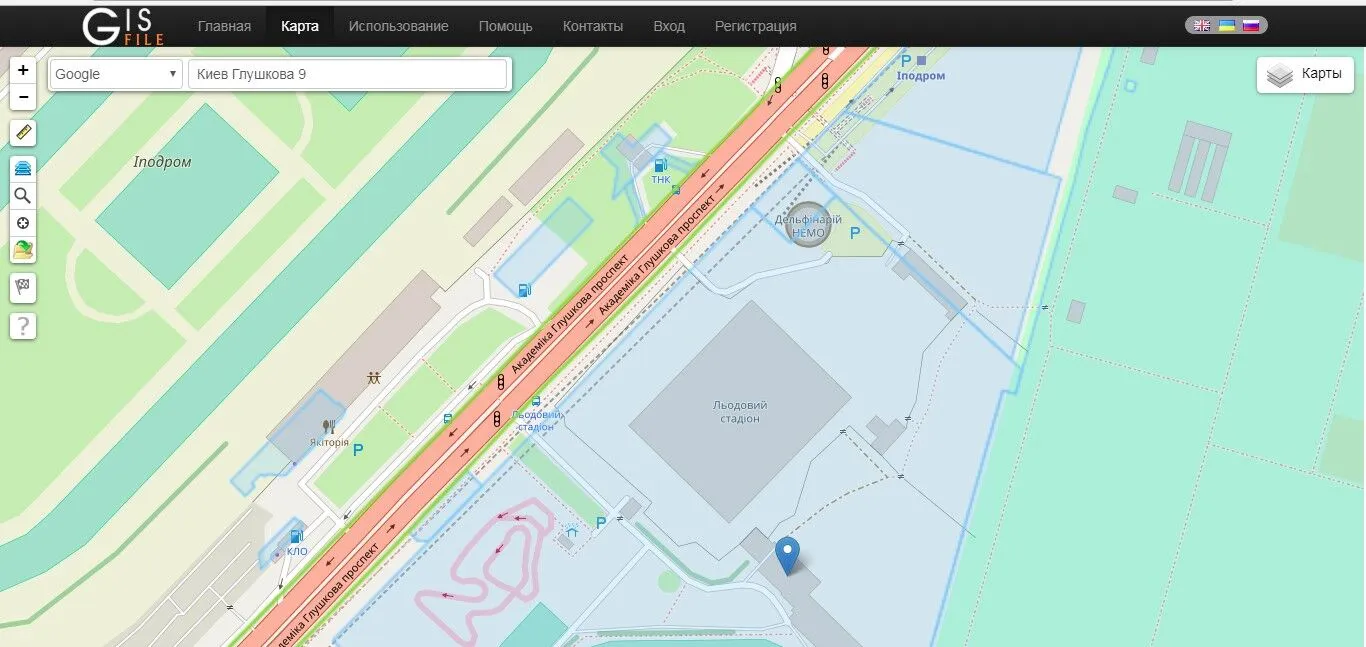Open the Google geocoder provider dropdown
The width and height of the screenshot is (1366, 647).
[x=116, y=74]
